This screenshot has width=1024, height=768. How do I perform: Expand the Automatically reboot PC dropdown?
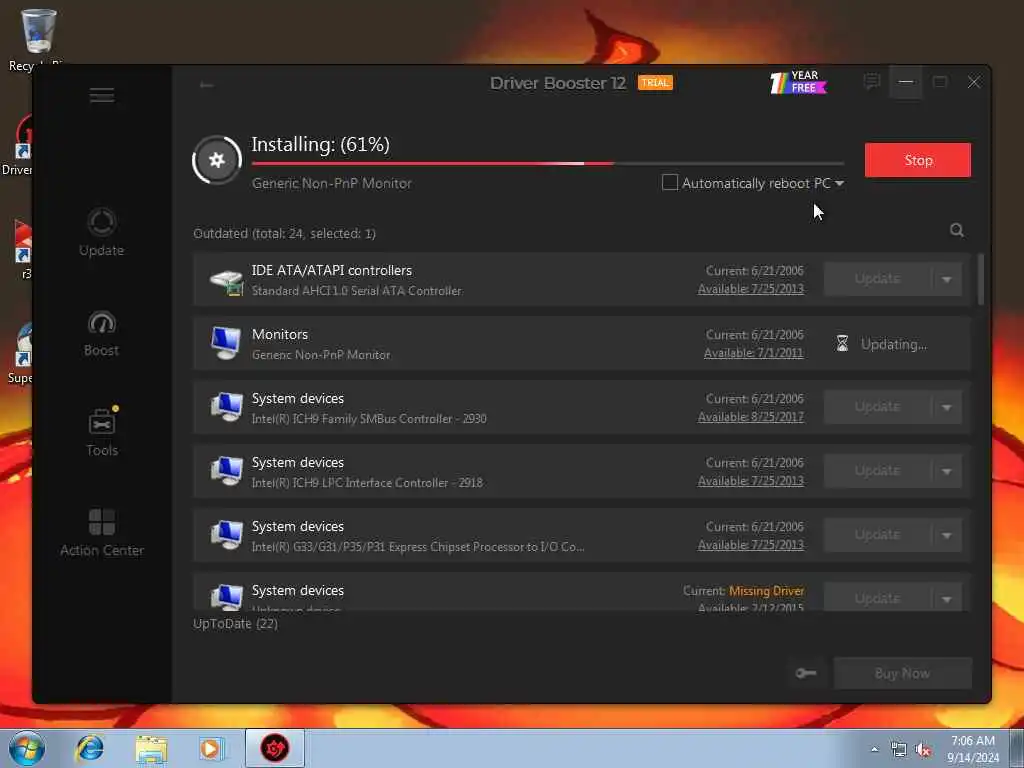pyautogui.click(x=839, y=184)
